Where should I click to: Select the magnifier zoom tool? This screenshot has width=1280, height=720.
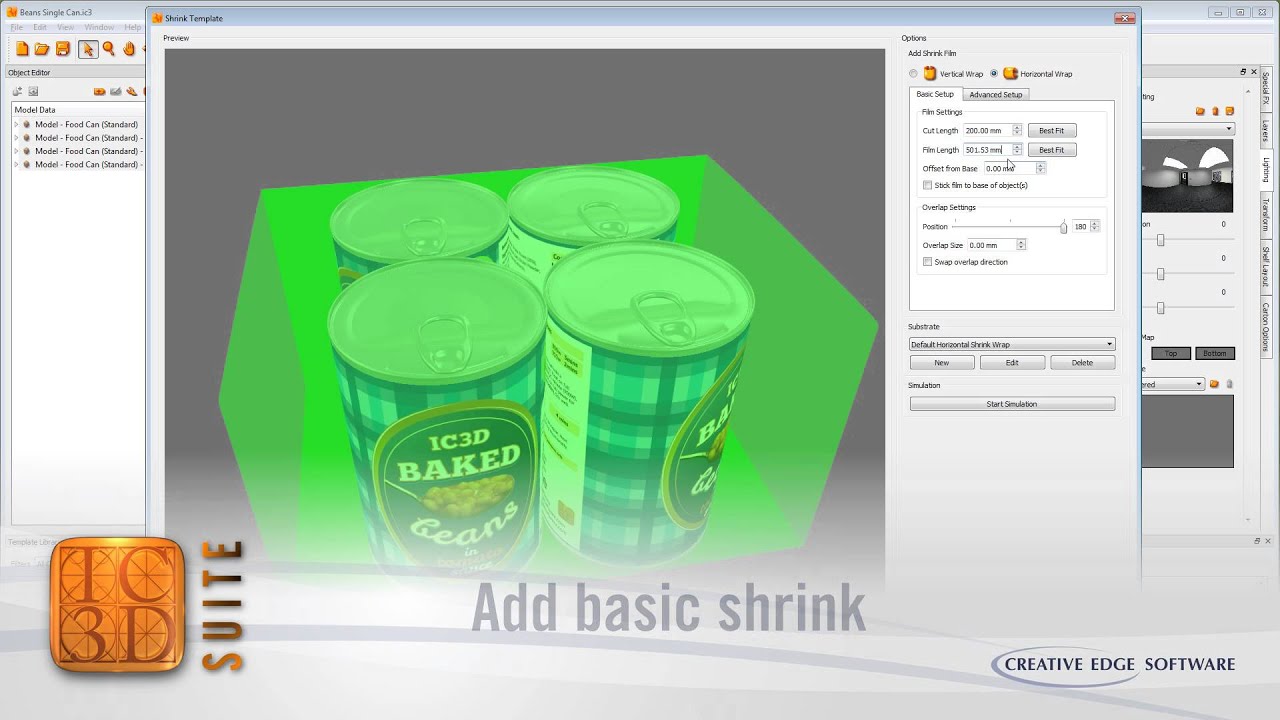(108, 49)
